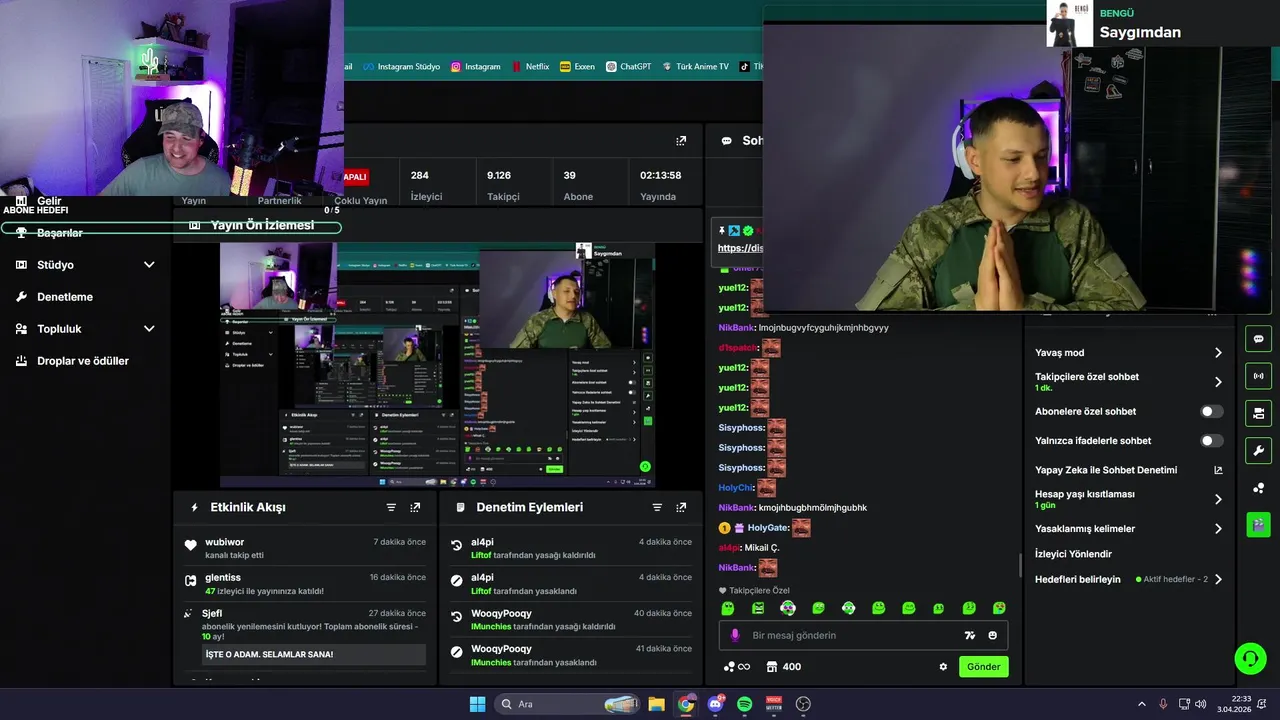Open Spotify from the taskbar
The image size is (1280, 720).
click(744, 704)
